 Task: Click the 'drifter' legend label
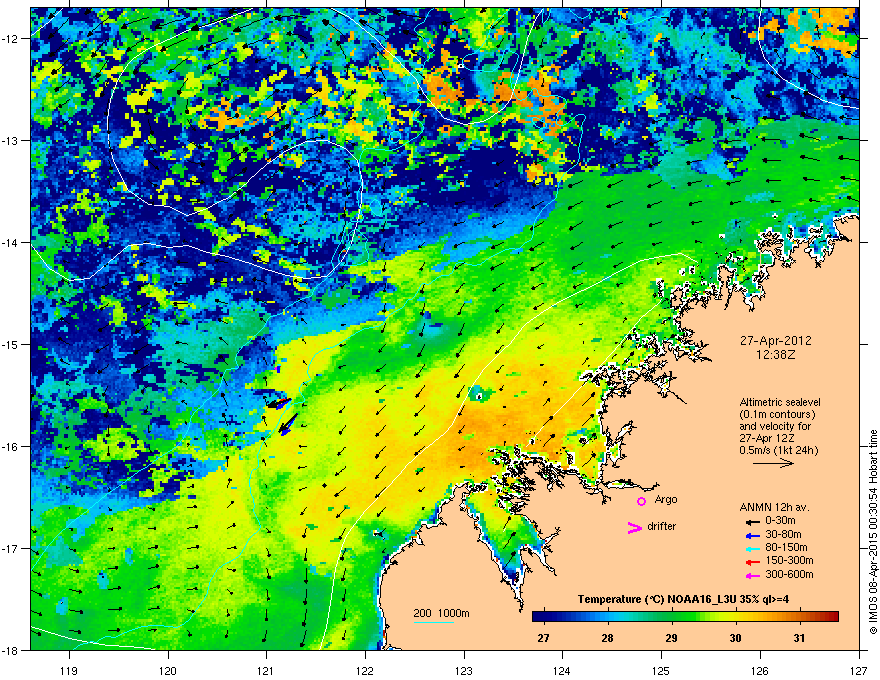click(x=662, y=526)
